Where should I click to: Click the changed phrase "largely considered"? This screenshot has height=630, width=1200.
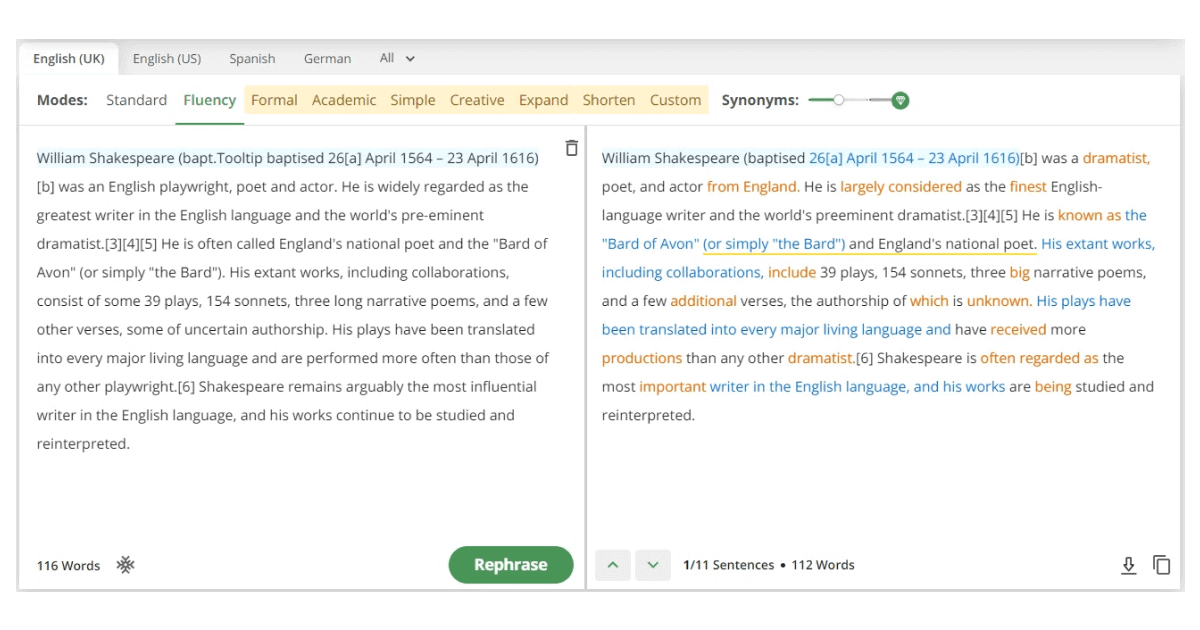901,187
